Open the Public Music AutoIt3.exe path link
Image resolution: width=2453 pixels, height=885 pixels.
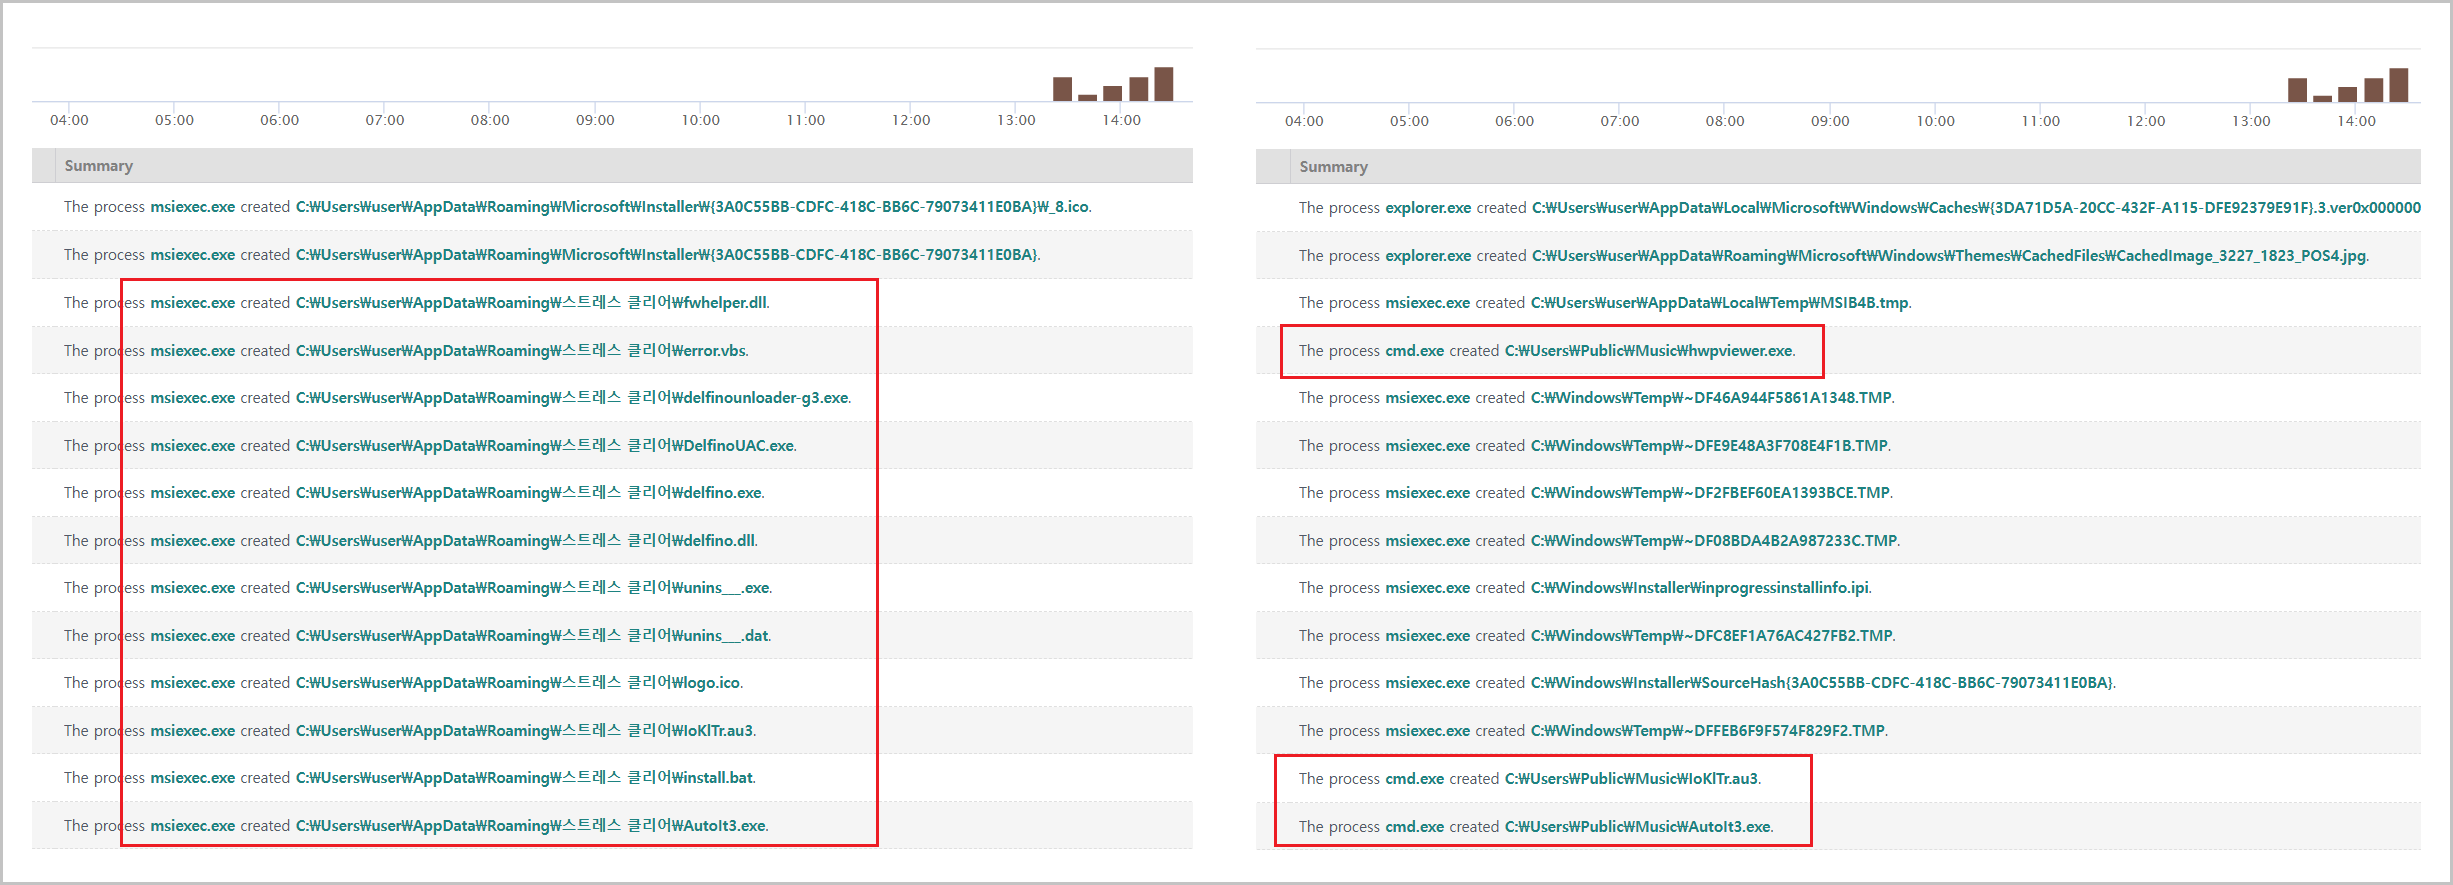point(1638,827)
